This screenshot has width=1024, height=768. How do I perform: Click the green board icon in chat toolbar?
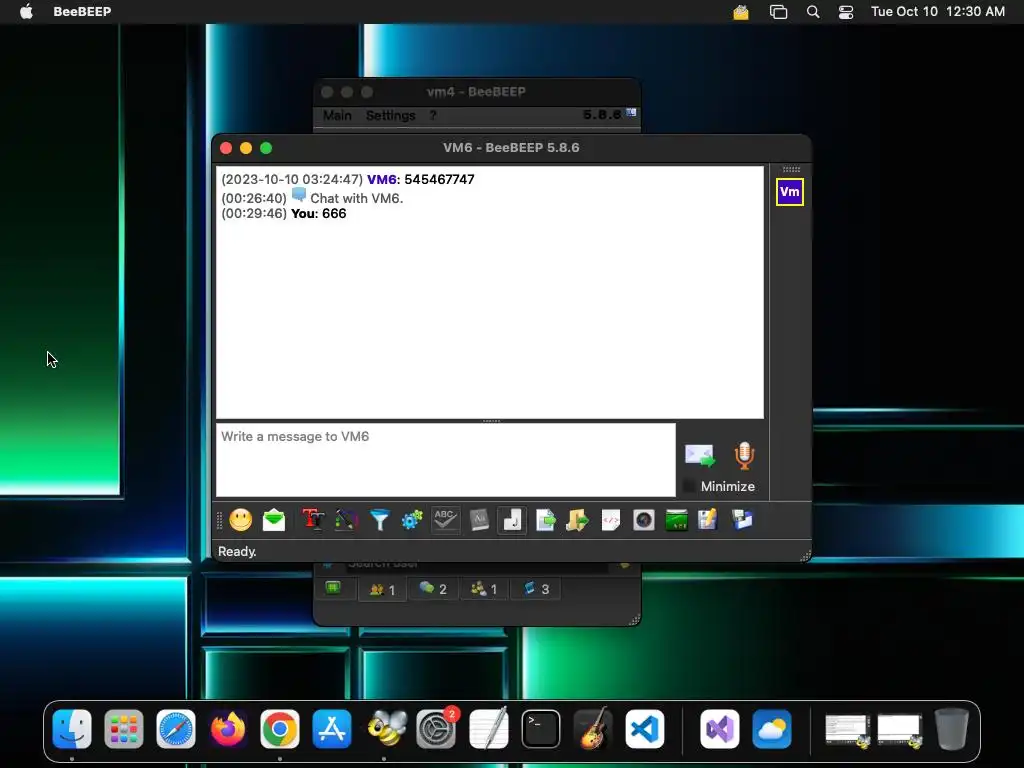676,520
